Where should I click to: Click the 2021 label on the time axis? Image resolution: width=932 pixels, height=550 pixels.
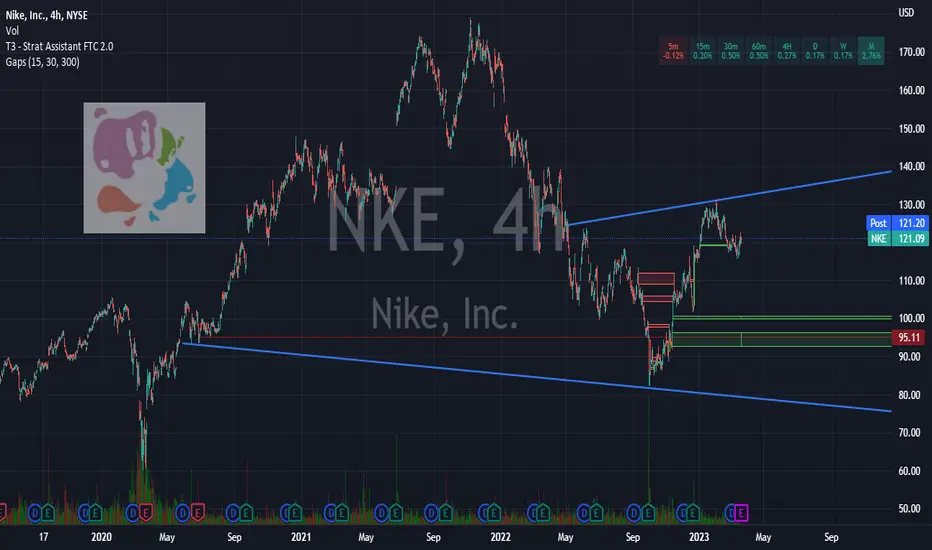[301, 537]
